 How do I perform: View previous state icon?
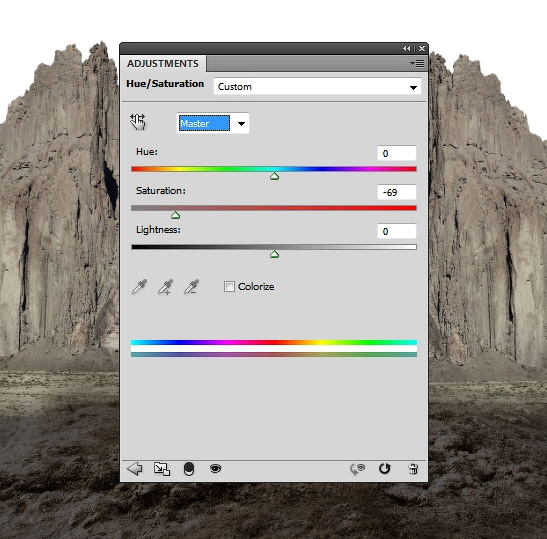358,469
